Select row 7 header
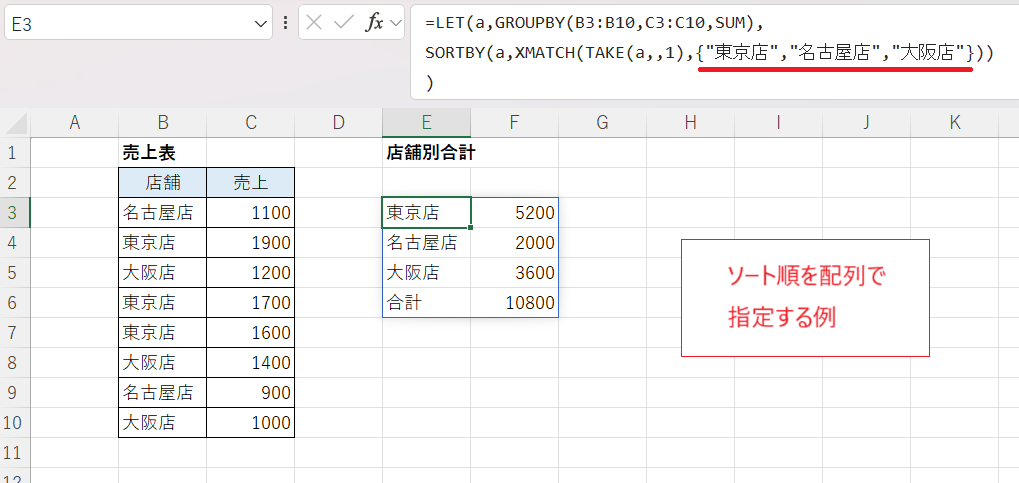 pyautogui.click(x=15, y=332)
